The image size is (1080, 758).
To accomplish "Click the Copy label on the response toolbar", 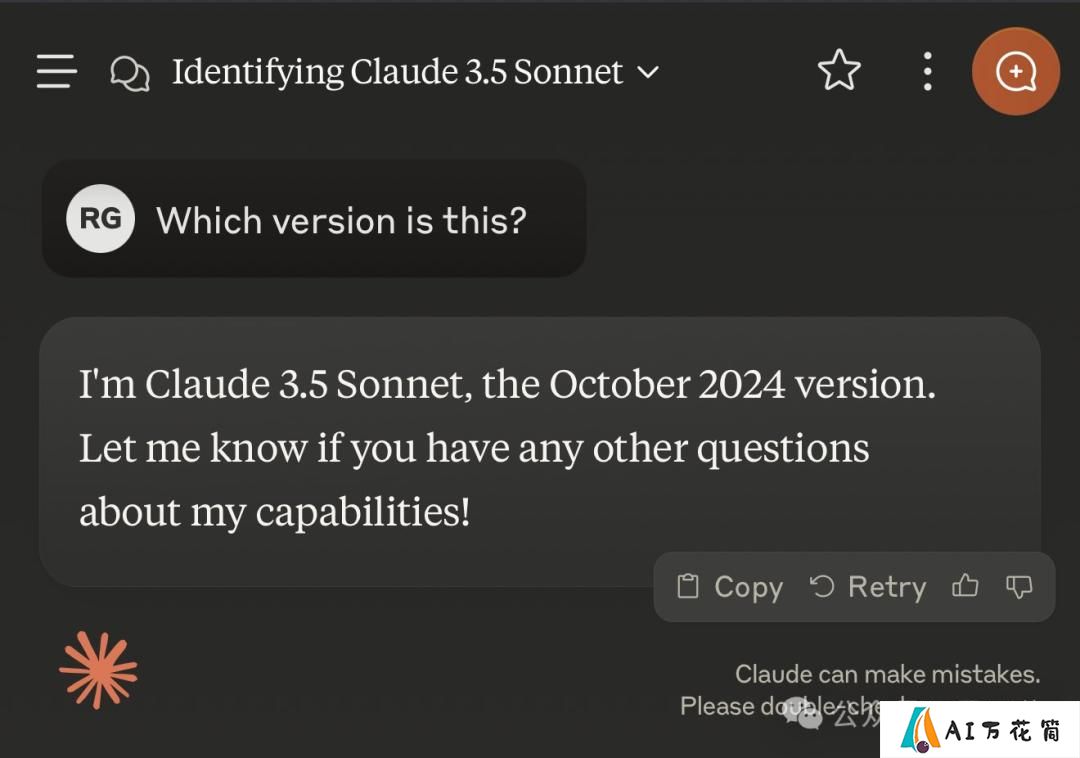I will click(x=749, y=587).
